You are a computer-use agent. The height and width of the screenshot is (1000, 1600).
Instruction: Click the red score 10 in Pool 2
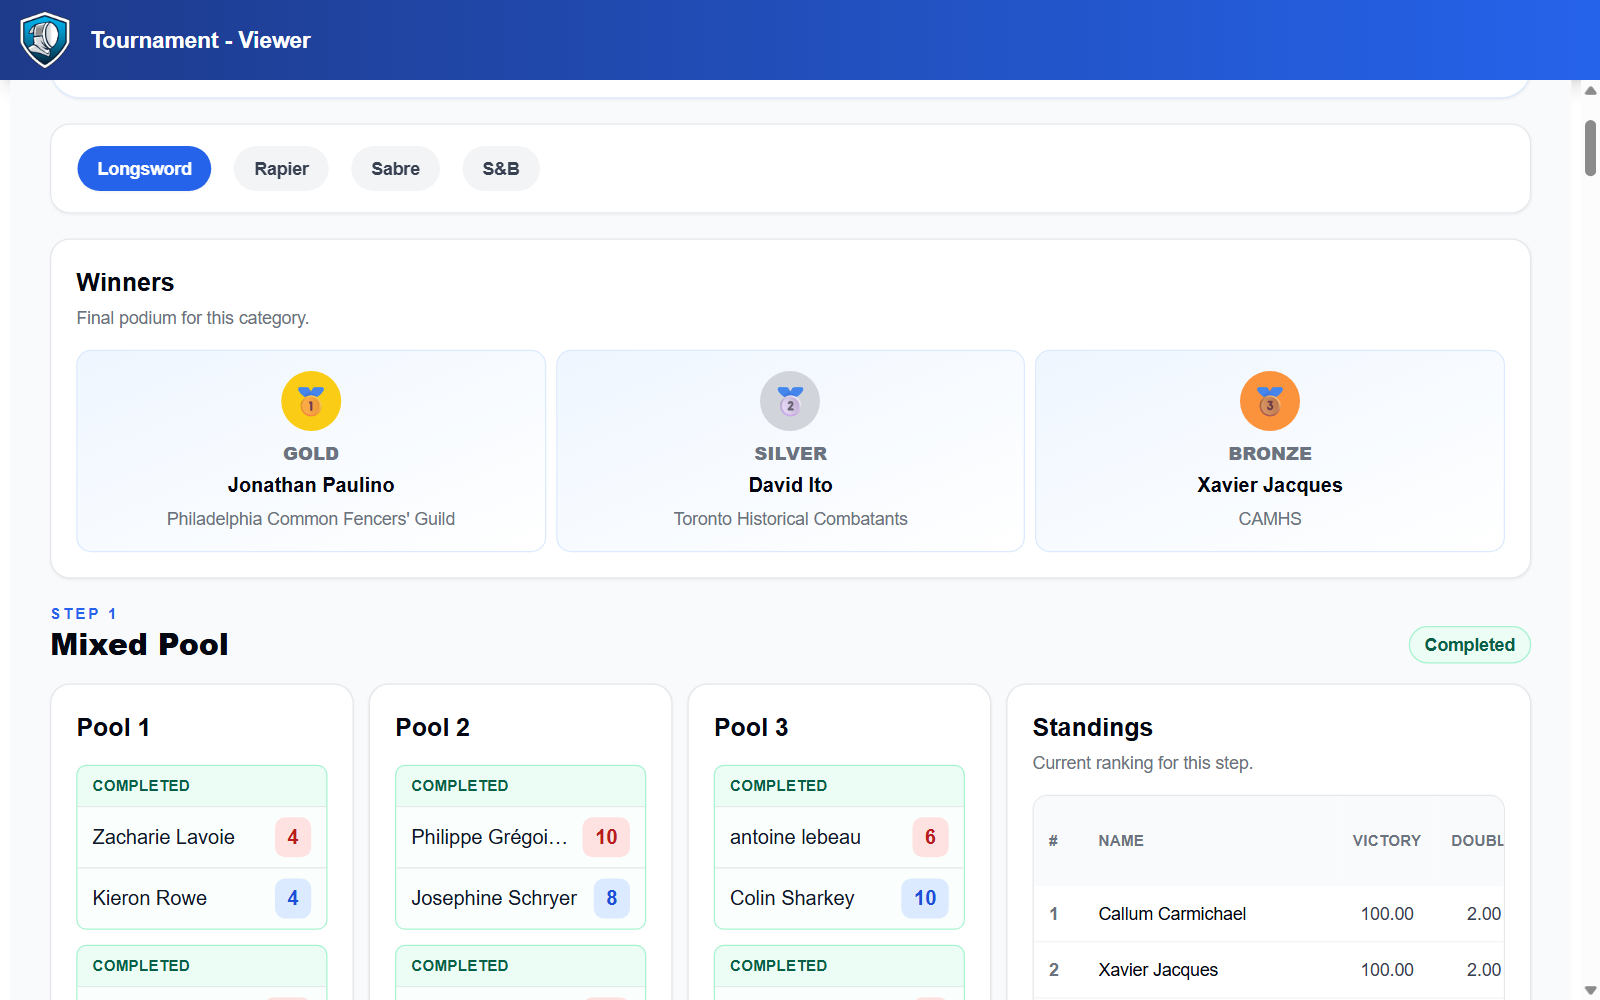pos(606,837)
